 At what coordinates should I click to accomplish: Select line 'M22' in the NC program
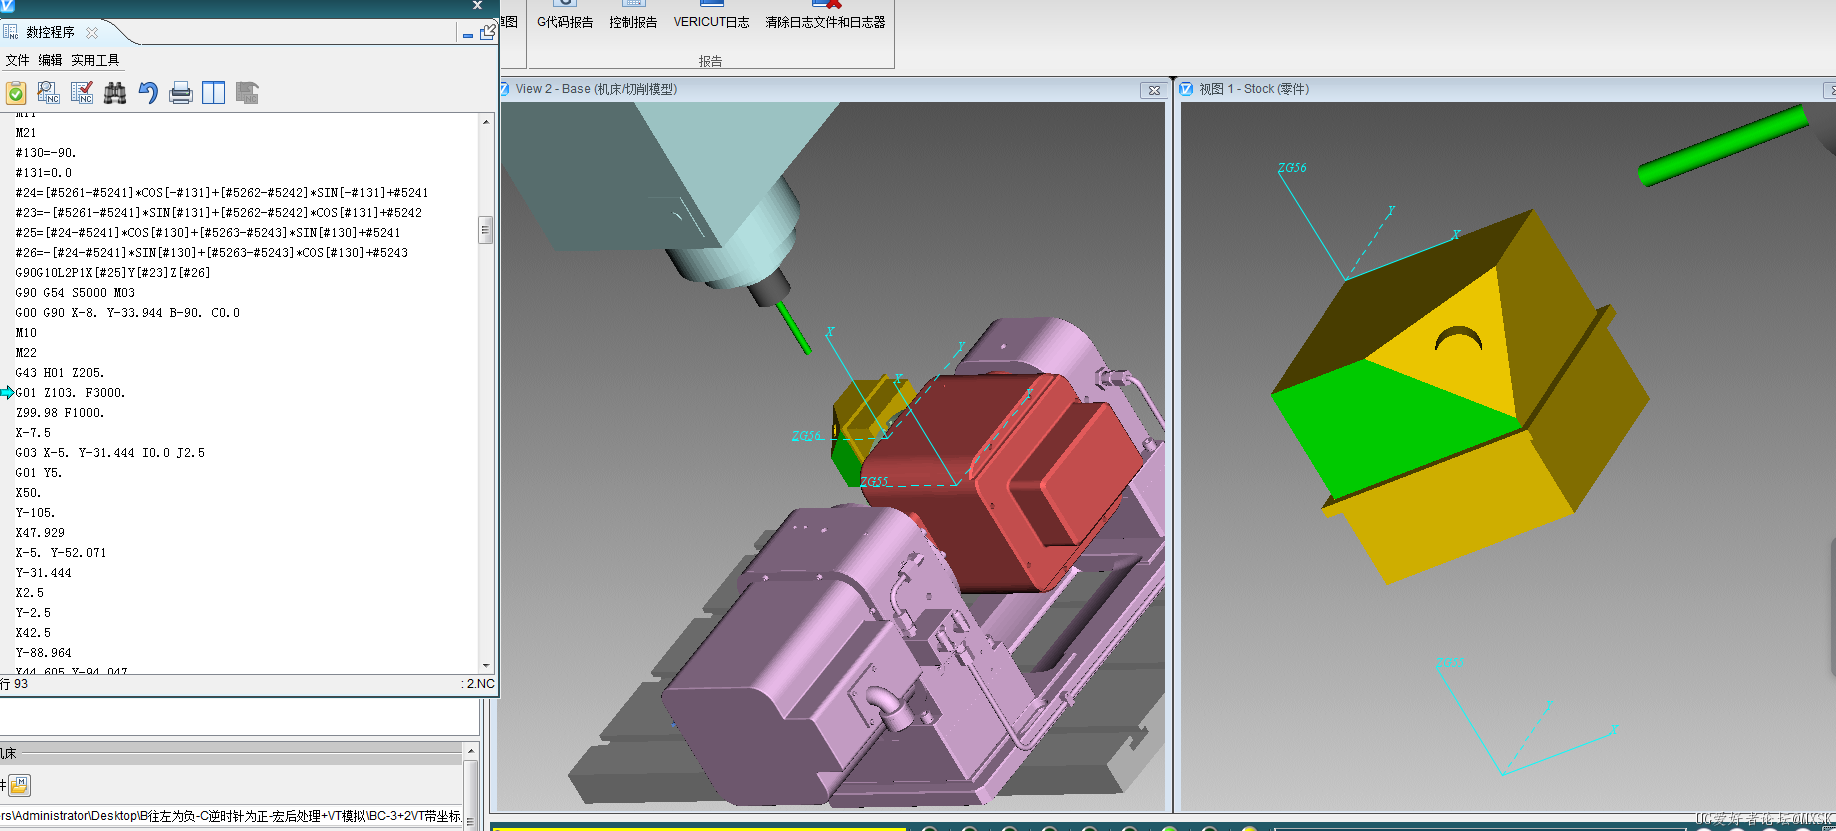click(26, 353)
